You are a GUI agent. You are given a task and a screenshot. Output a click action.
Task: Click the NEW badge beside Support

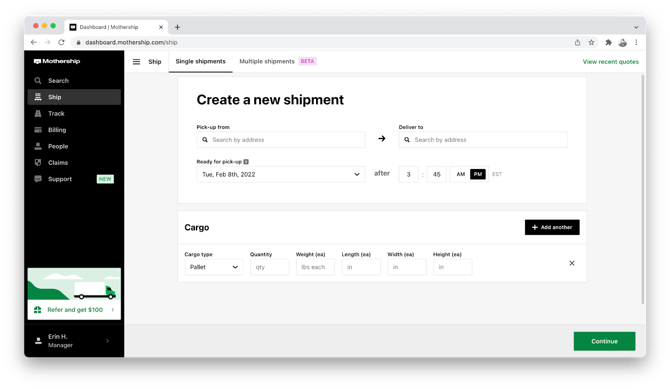[x=105, y=179]
